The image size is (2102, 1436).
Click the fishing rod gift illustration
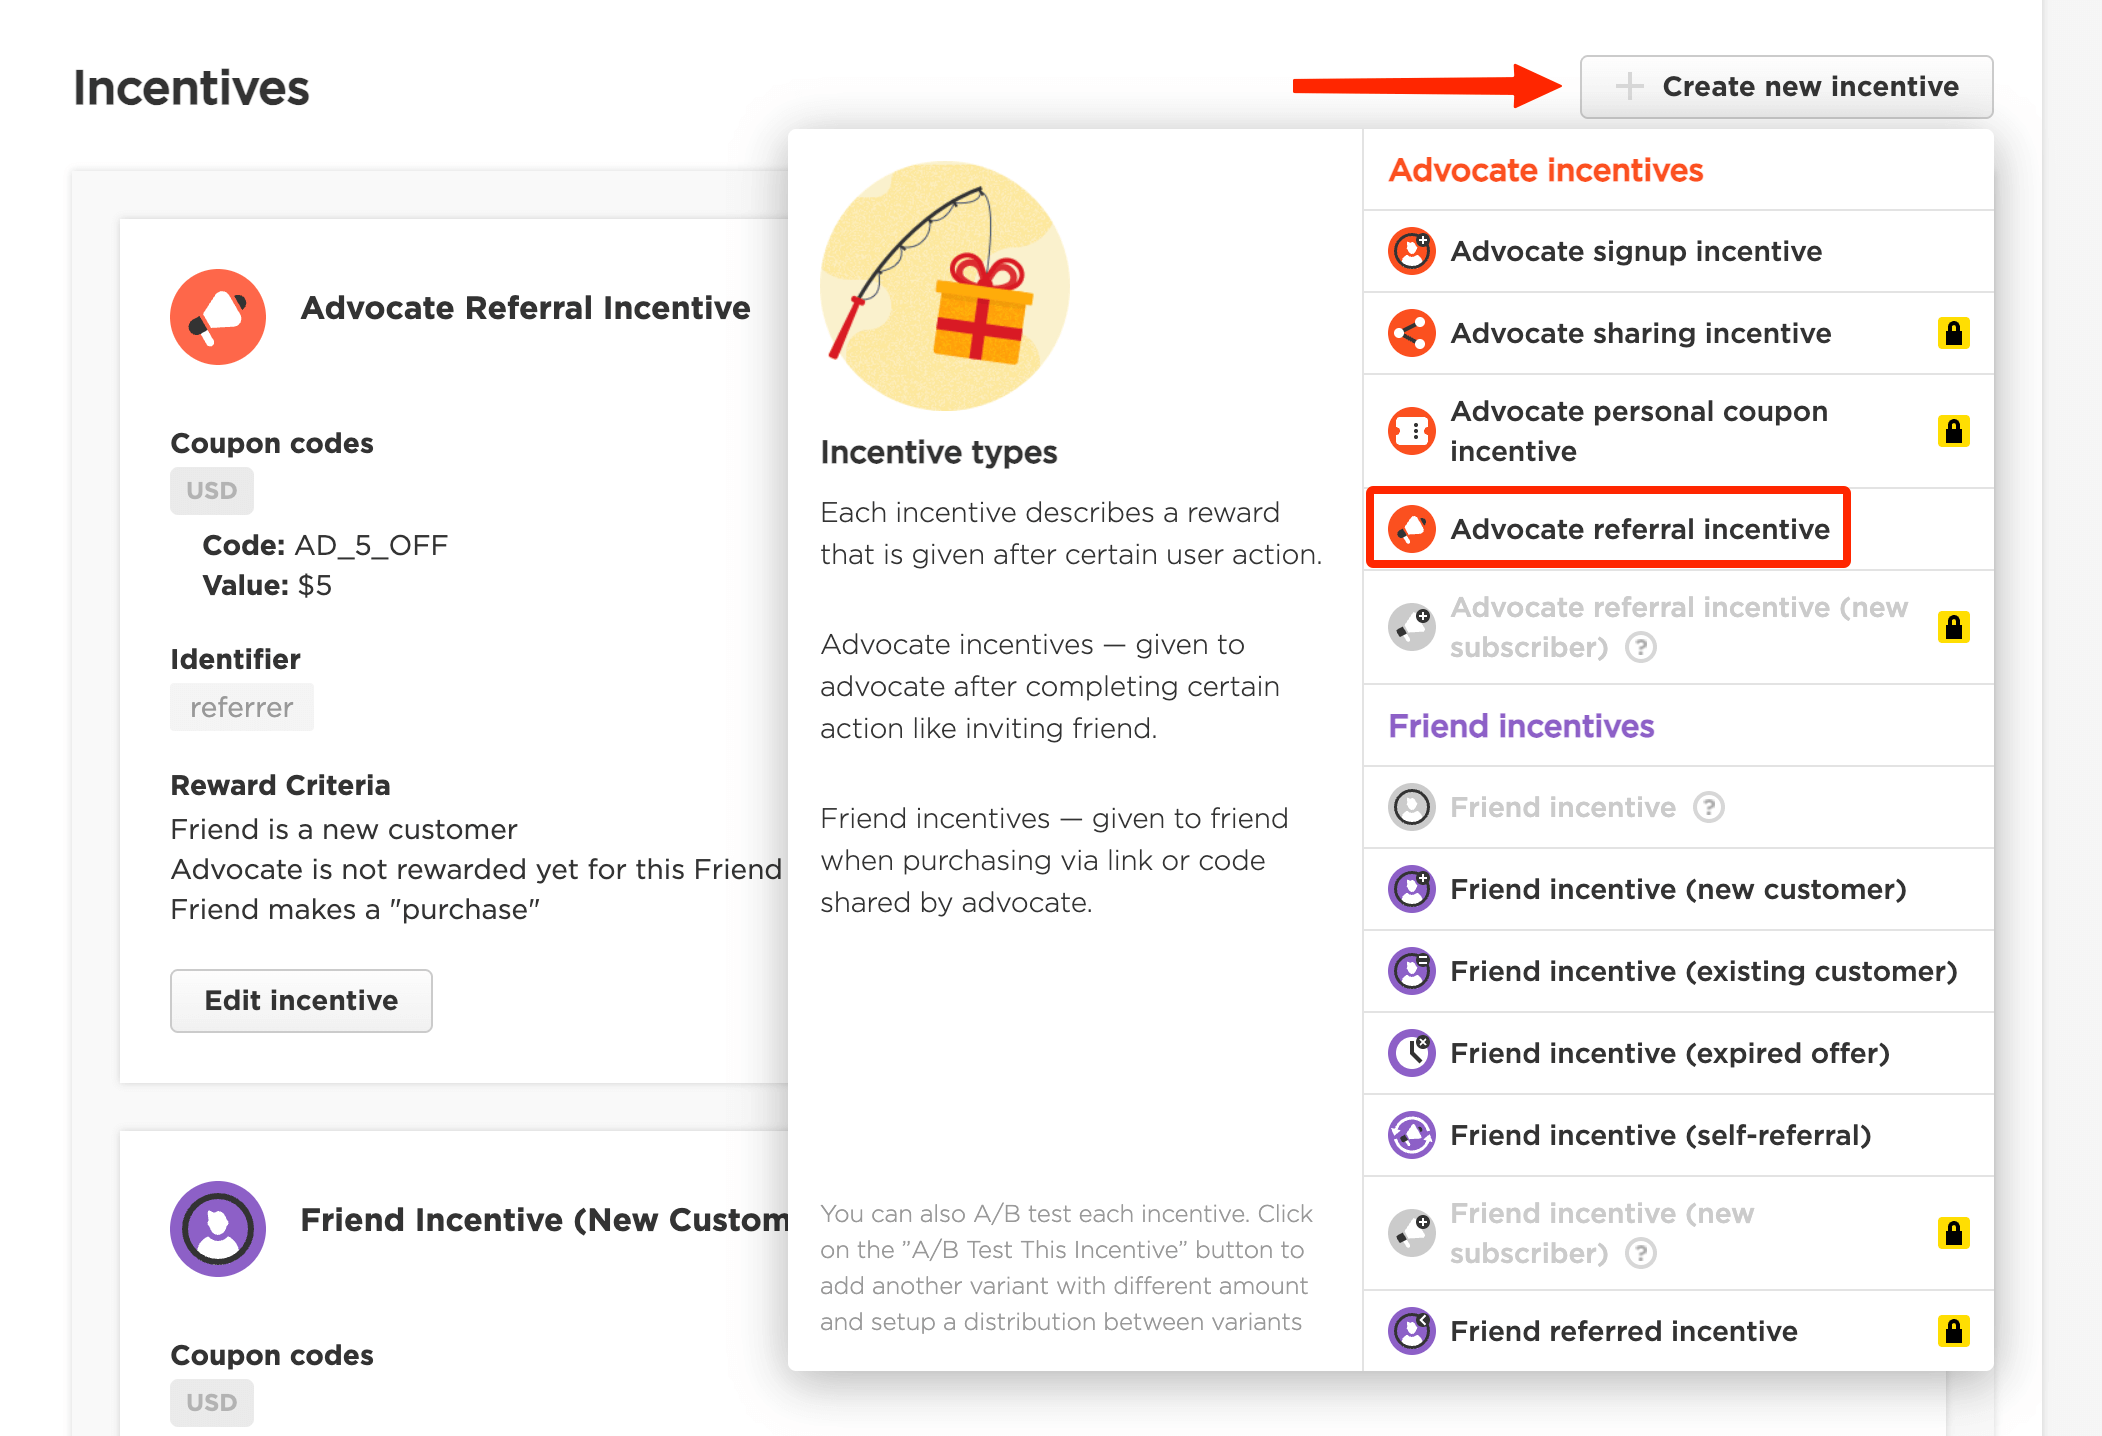(x=944, y=286)
